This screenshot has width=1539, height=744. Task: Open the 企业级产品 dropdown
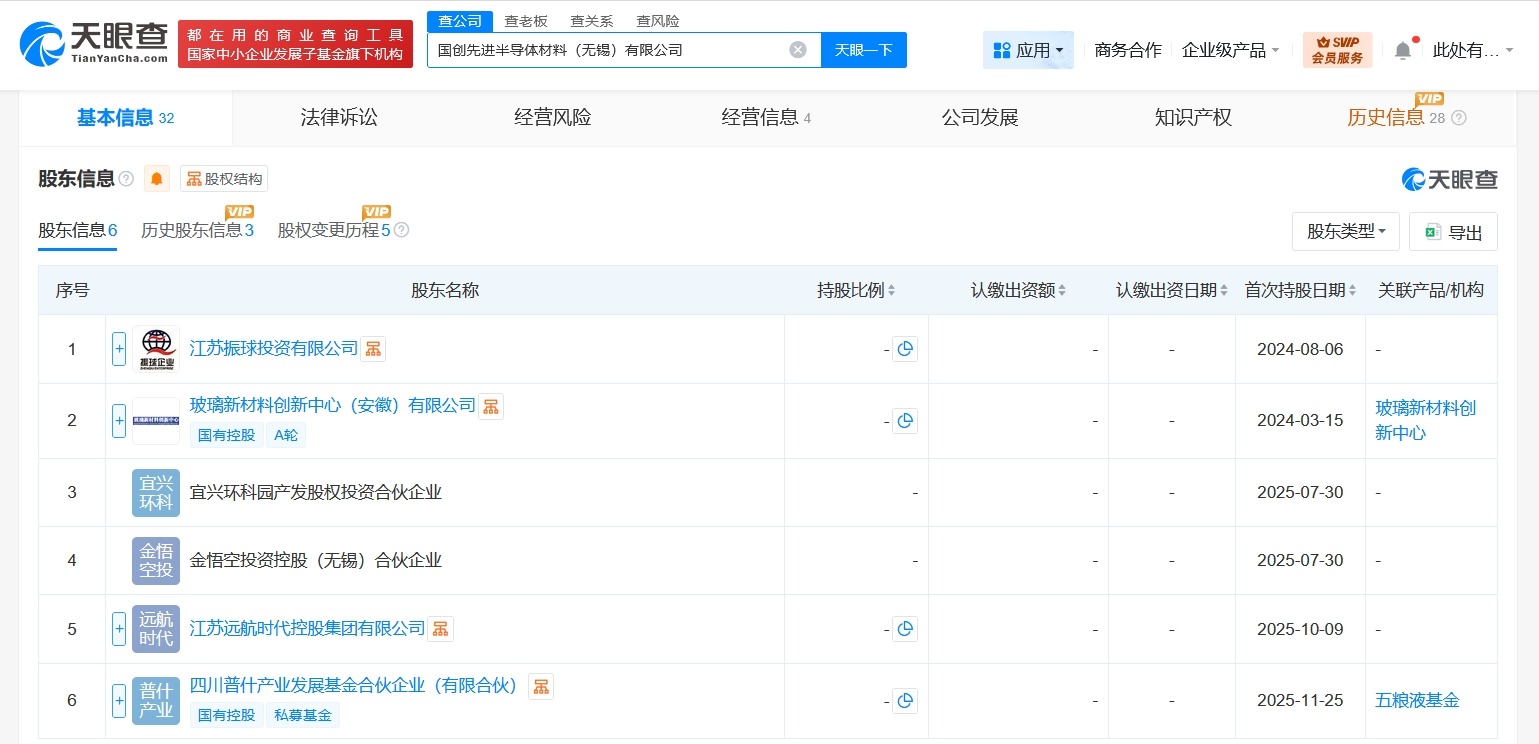click(x=1231, y=49)
